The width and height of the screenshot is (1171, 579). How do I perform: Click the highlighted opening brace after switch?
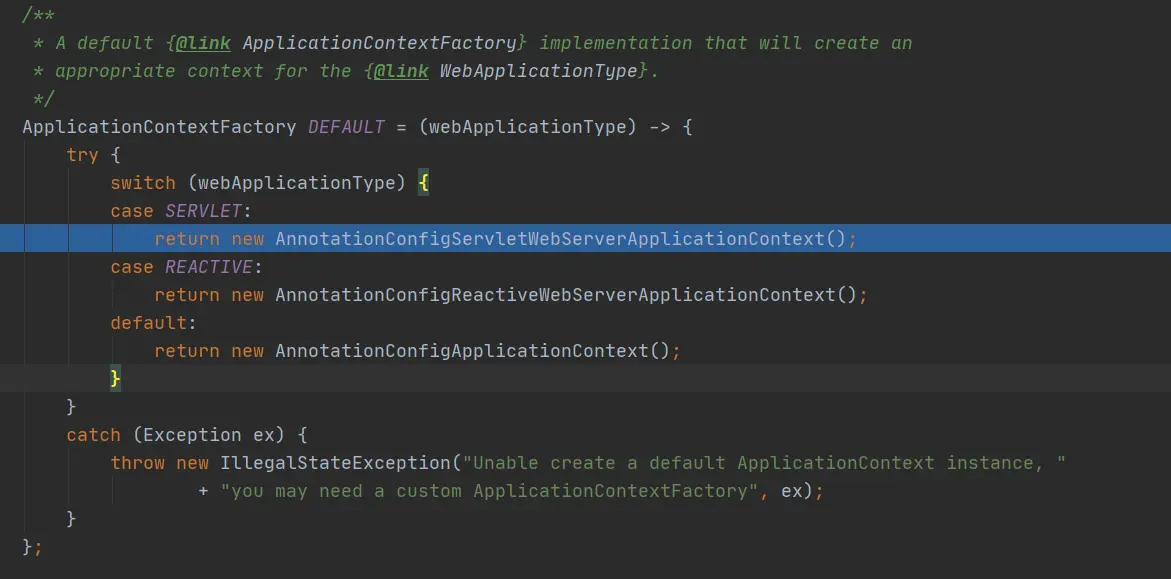tap(423, 183)
